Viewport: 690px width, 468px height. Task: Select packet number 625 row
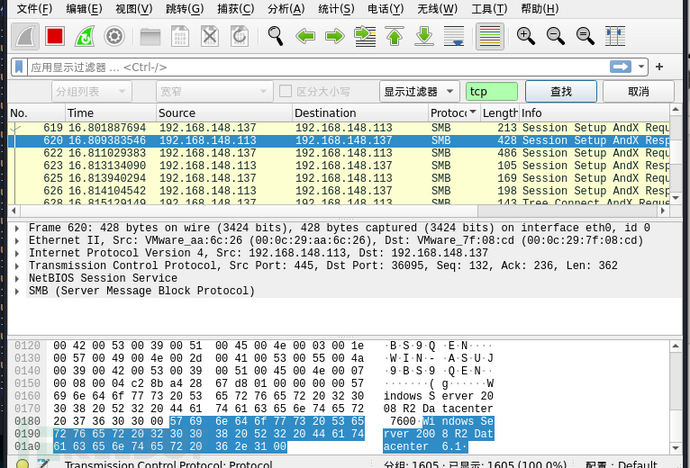(x=339, y=178)
